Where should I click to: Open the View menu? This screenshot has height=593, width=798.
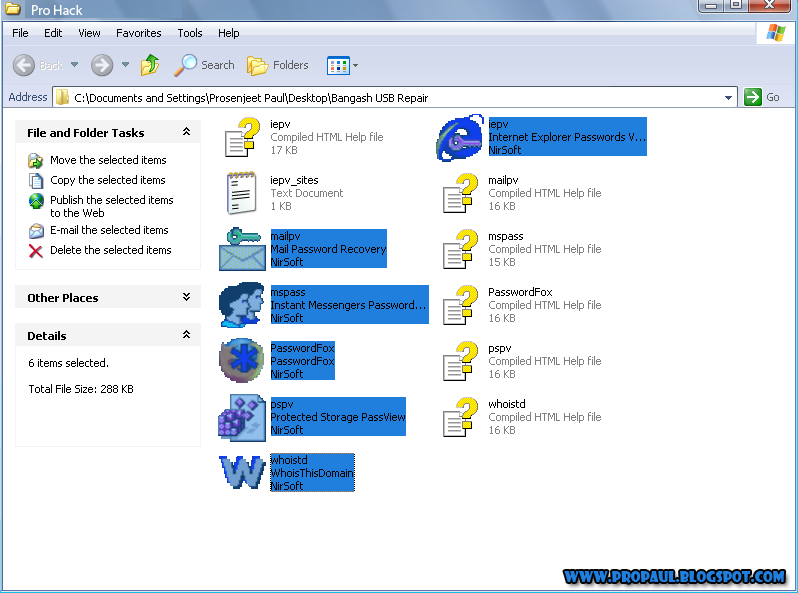[x=89, y=33]
